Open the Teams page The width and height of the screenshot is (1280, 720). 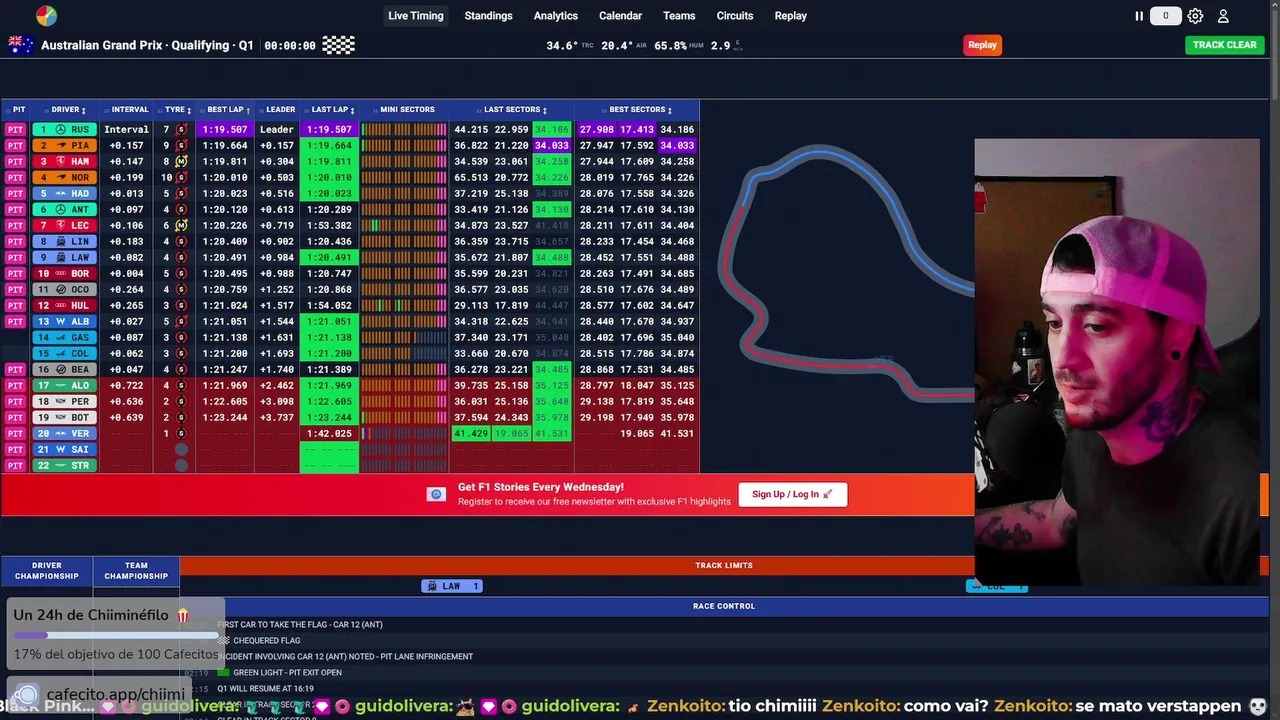[679, 16]
